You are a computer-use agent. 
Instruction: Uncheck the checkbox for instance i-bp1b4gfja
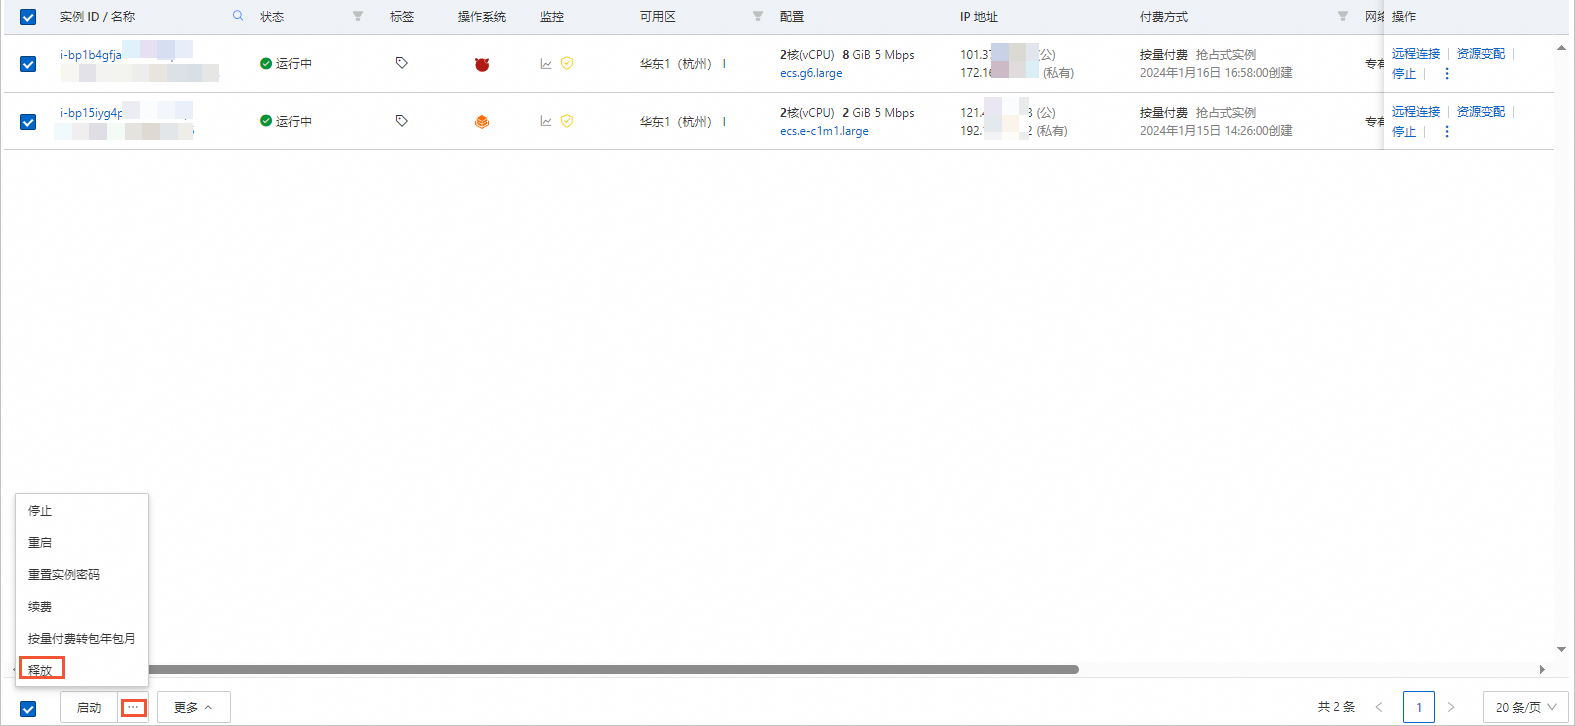(28, 64)
